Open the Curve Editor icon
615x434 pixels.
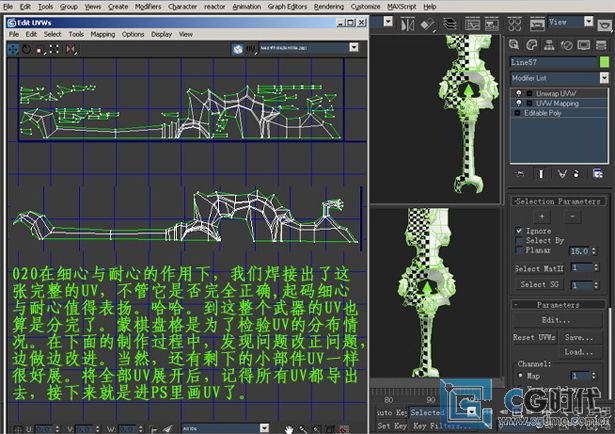coord(472,25)
